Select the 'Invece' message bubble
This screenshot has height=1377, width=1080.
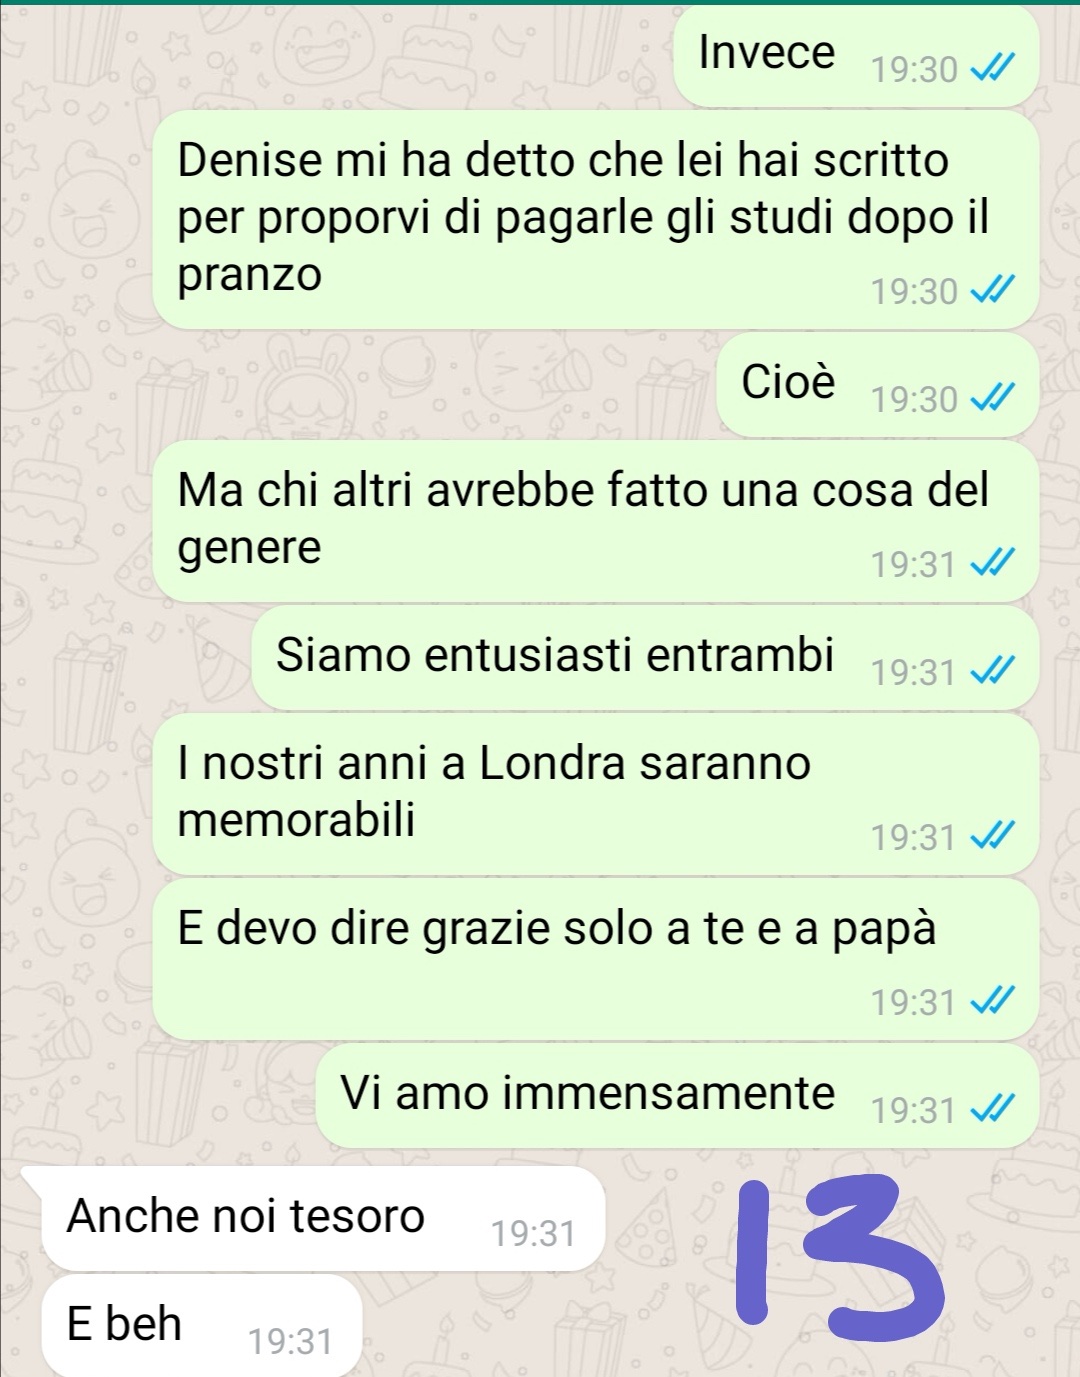tap(856, 56)
